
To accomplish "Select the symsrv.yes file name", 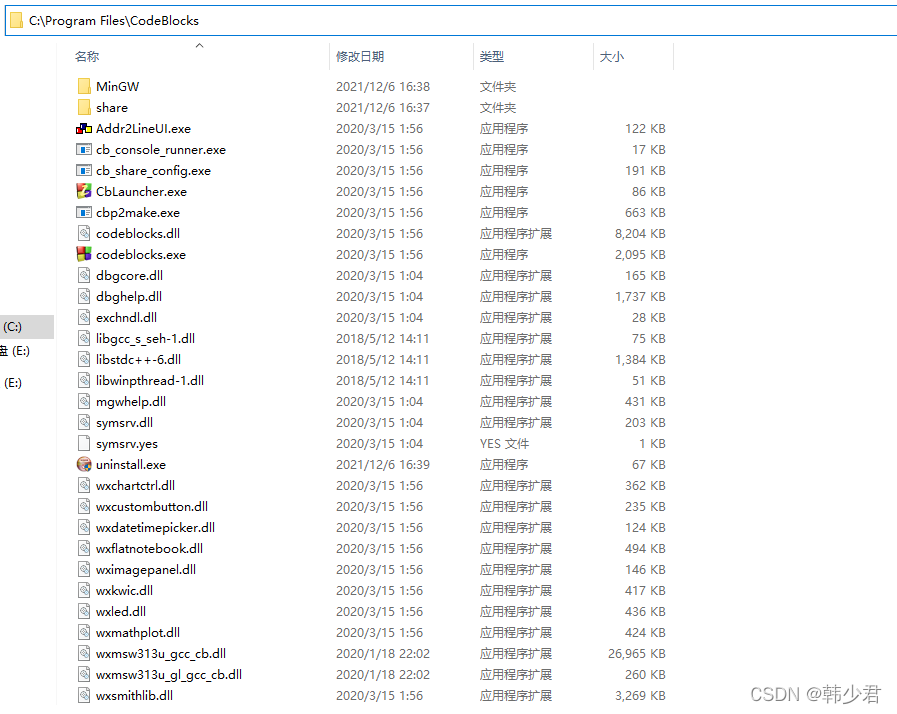I will coord(127,443).
